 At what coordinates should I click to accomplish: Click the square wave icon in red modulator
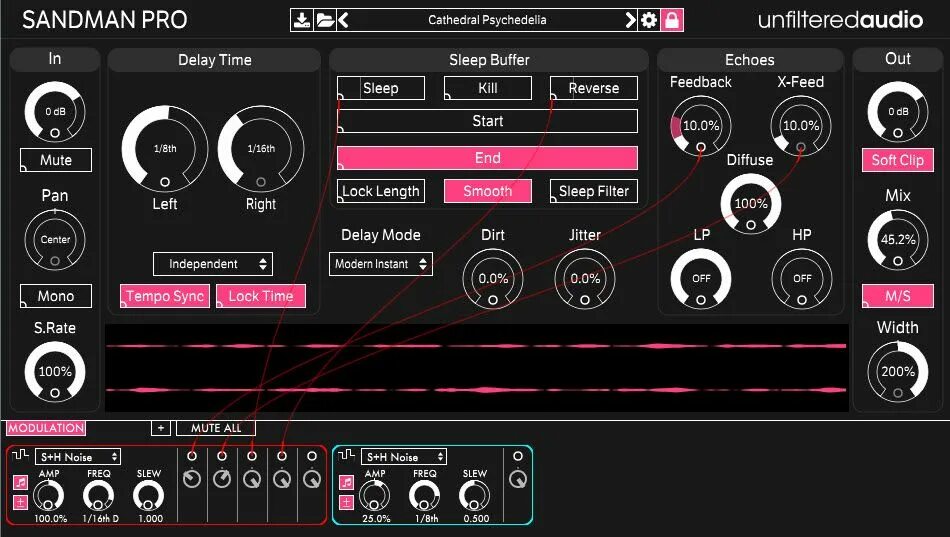[x=21, y=454]
